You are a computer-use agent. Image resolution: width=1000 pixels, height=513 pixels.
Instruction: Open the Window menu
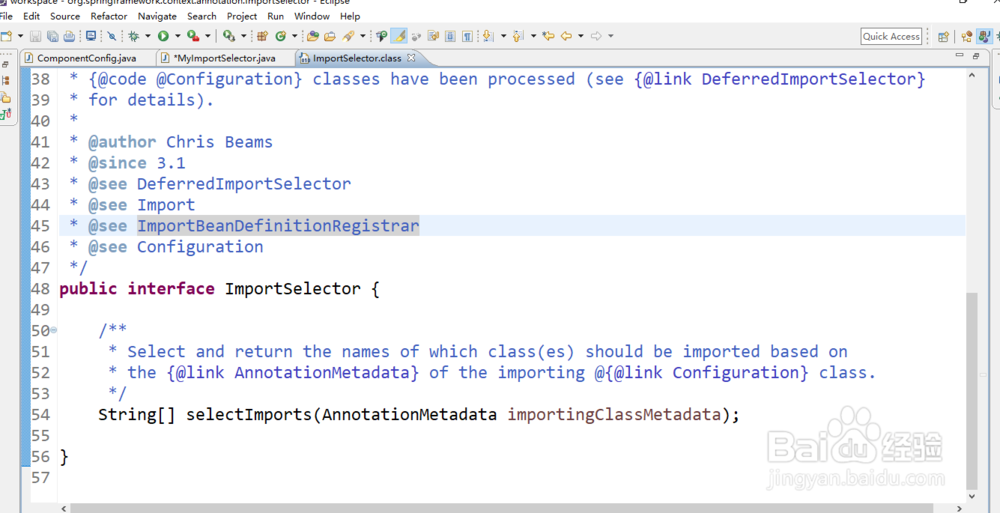tap(312, 16)
